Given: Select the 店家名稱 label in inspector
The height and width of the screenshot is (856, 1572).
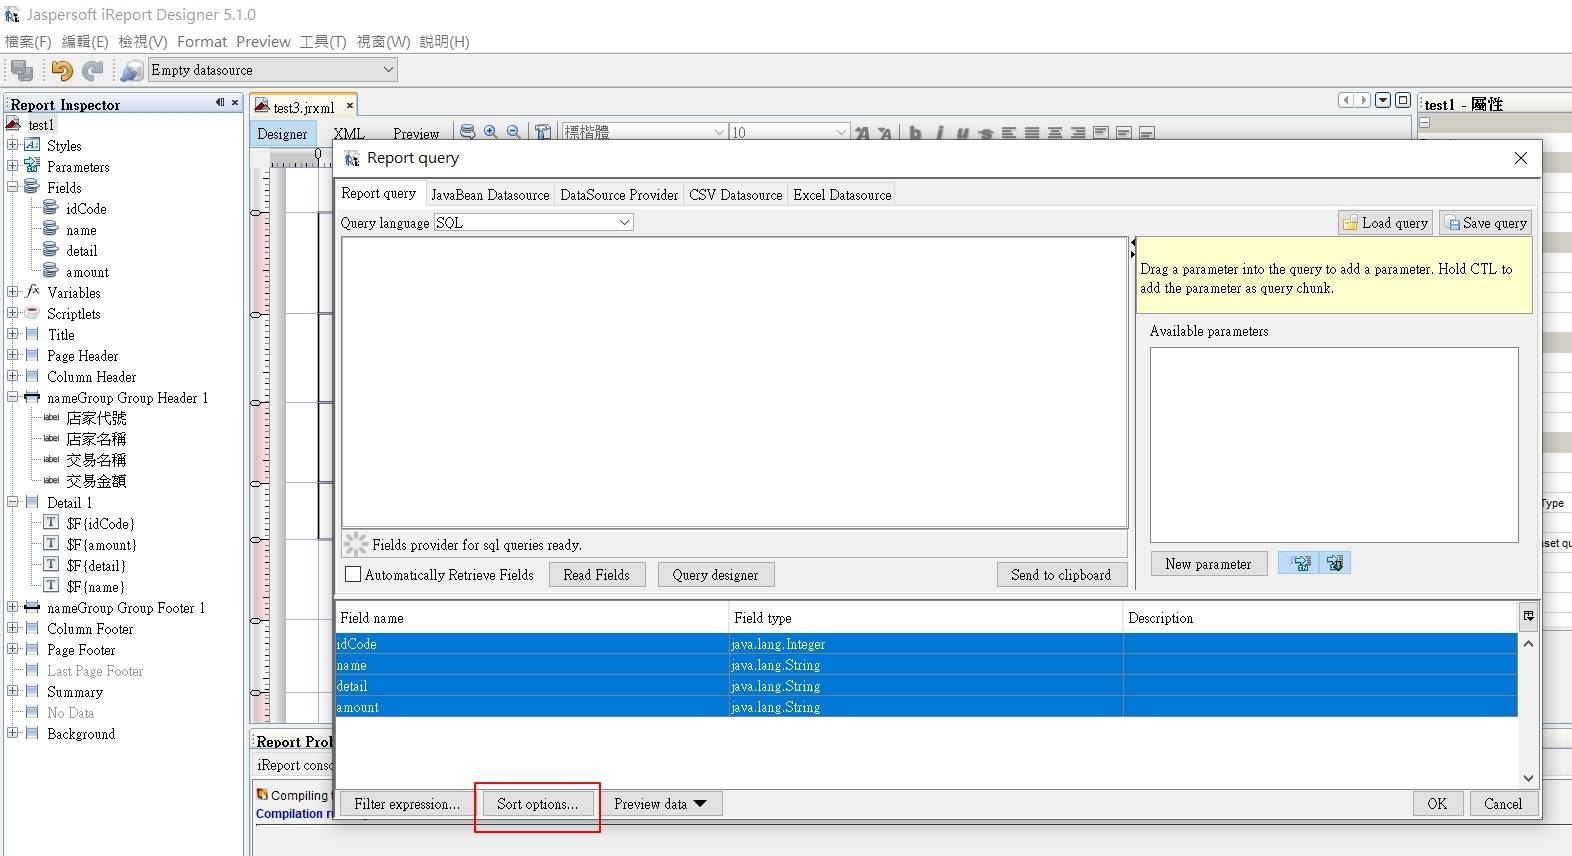Looking at the screenshot, I should pyautogui.click(x=96, y=439).
